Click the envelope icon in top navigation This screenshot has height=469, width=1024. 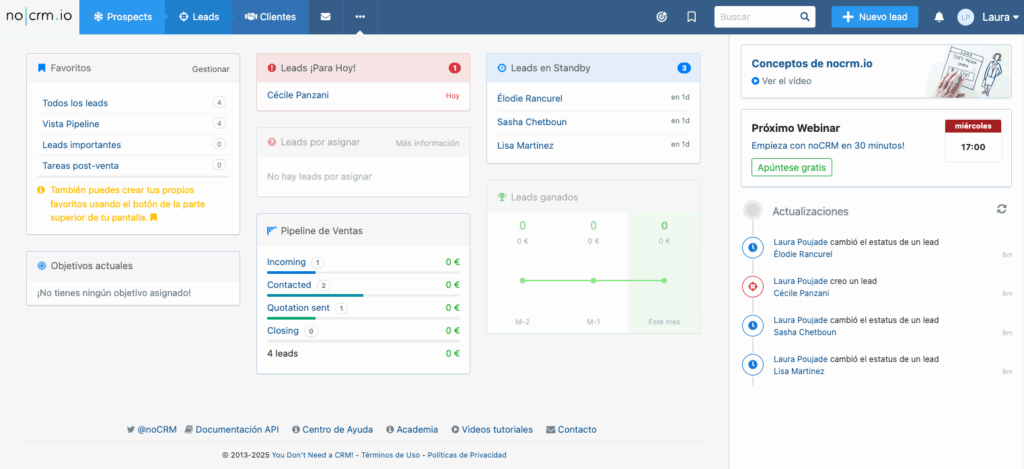[x=325, y=17]
